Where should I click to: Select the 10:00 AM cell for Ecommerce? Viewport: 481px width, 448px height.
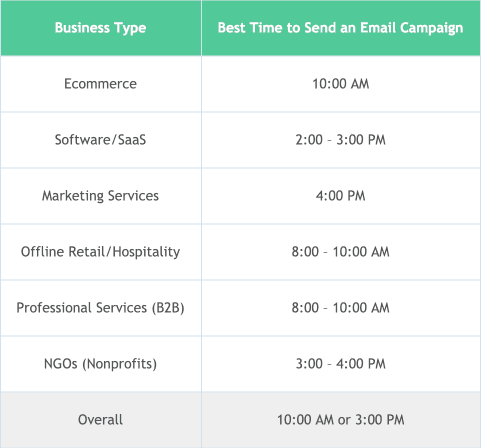coord(341,84)
